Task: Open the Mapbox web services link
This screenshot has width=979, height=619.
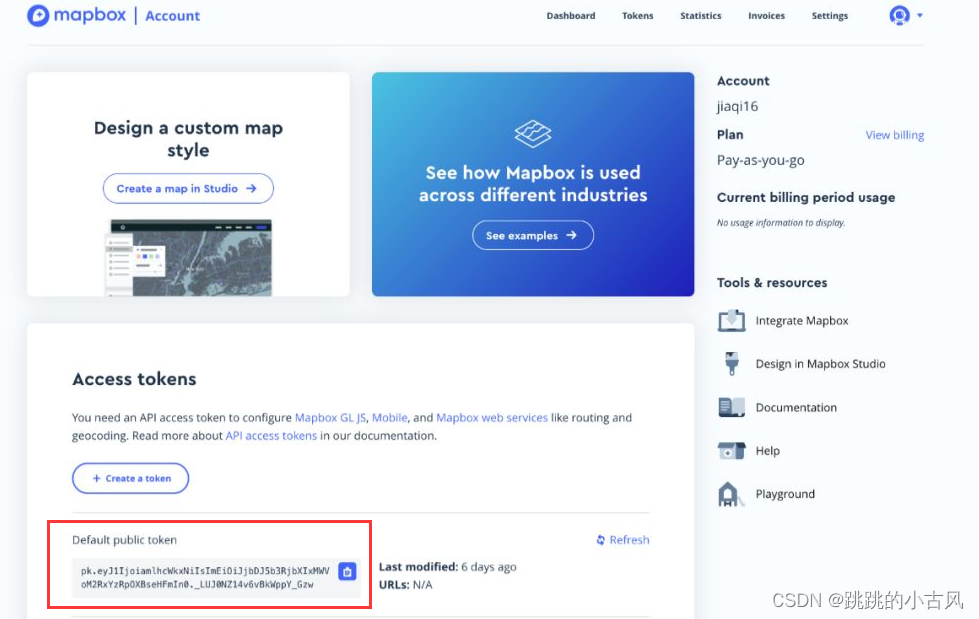Action: 492,417
